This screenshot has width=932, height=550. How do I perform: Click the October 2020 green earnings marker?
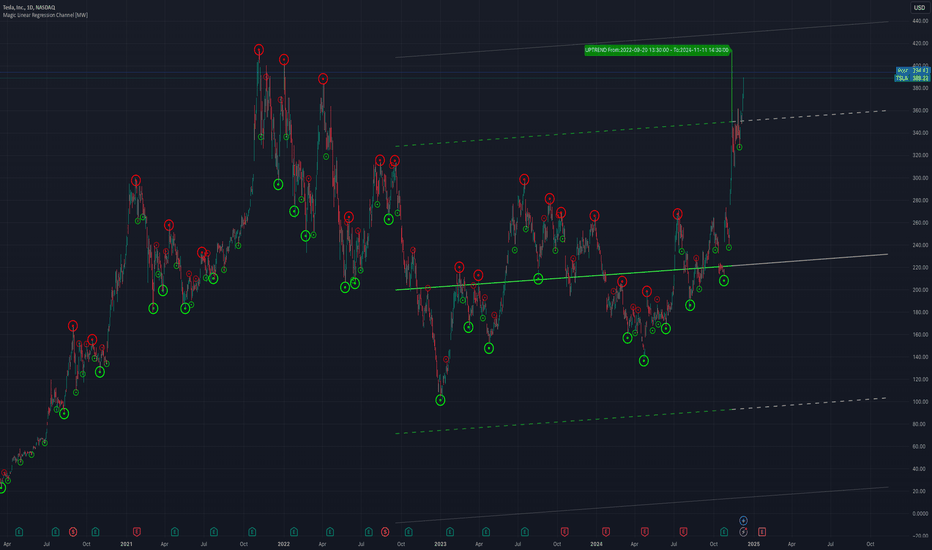[95, 532]
